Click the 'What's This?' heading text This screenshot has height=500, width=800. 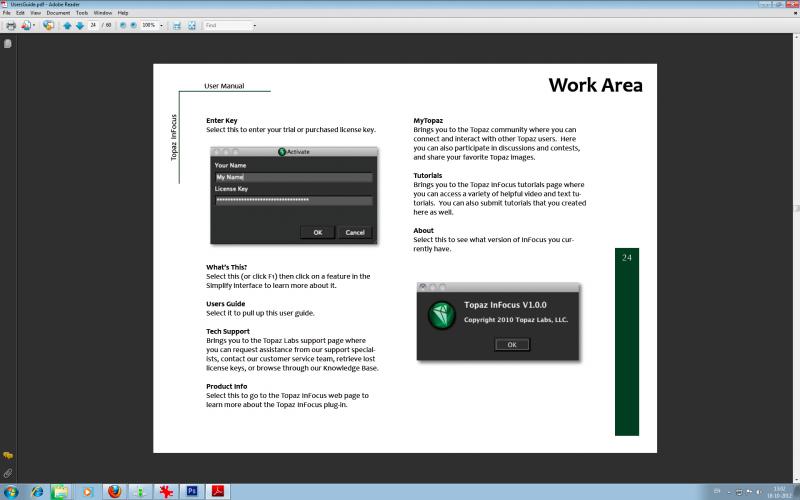click(227, 267)
